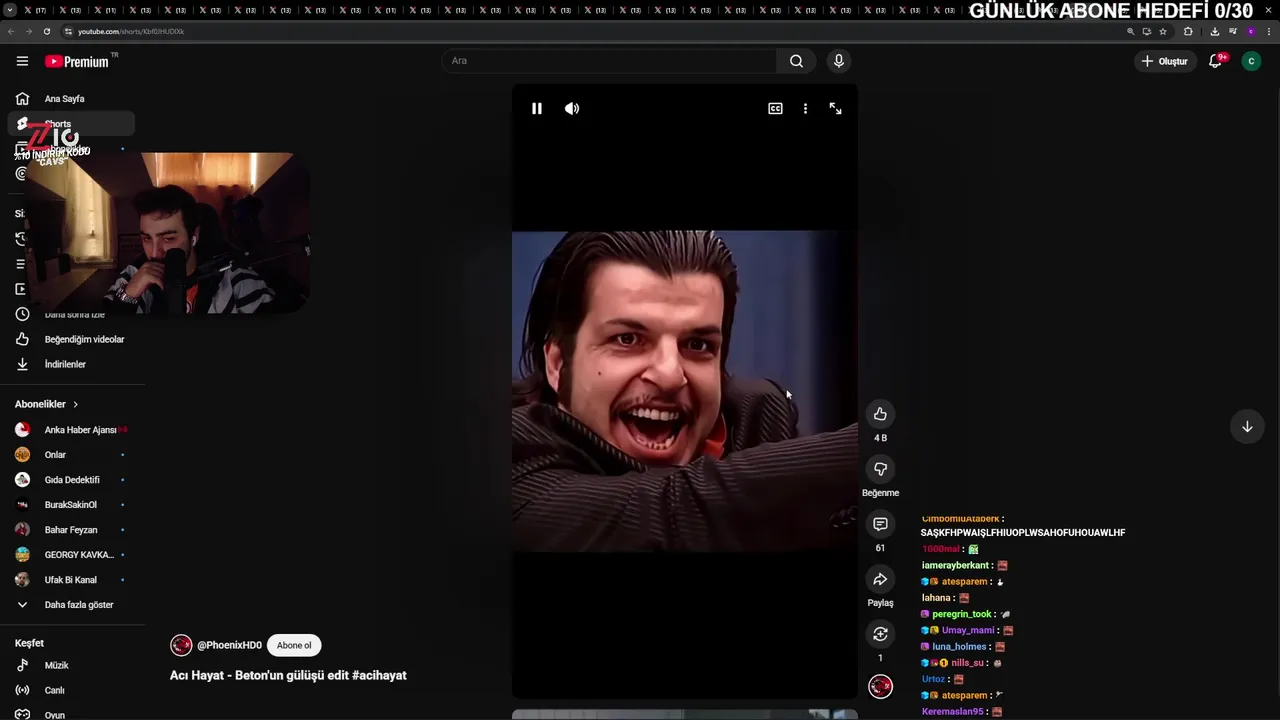Click the video title Acı Hayat text

[x=288, y=676]
